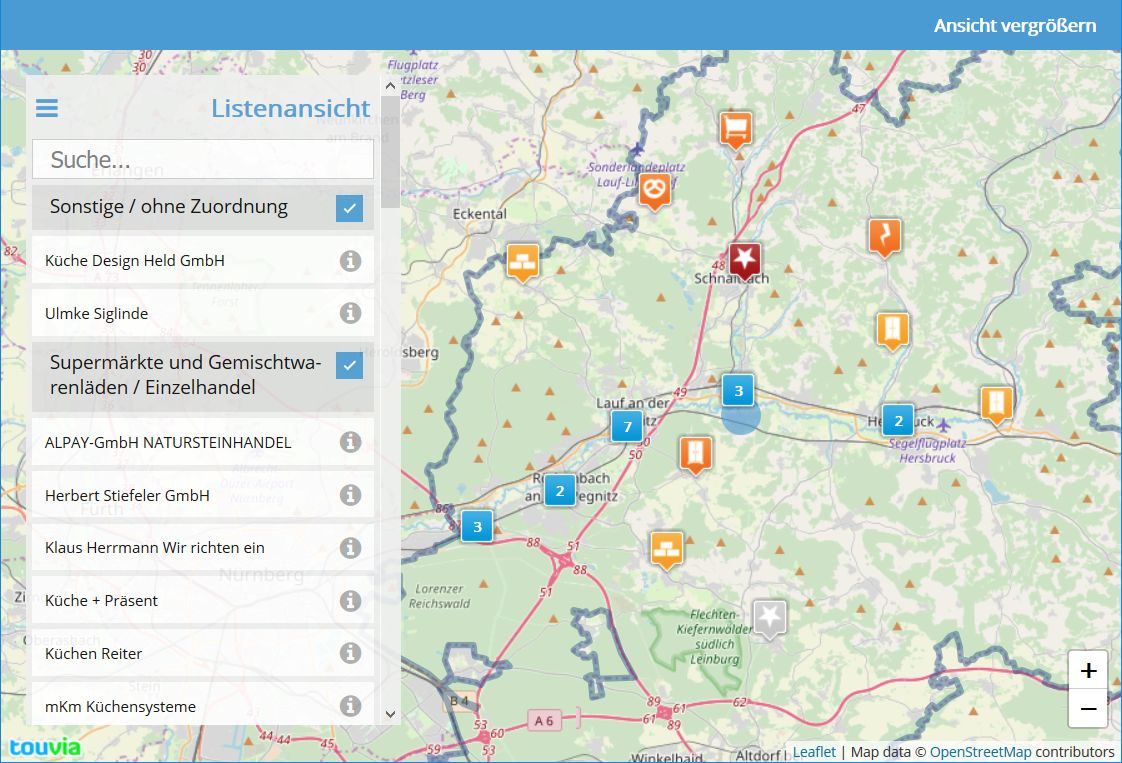Viewport: 1122px width, 763px height.
Task: Open the Listenansicht view
Action: 291,108
